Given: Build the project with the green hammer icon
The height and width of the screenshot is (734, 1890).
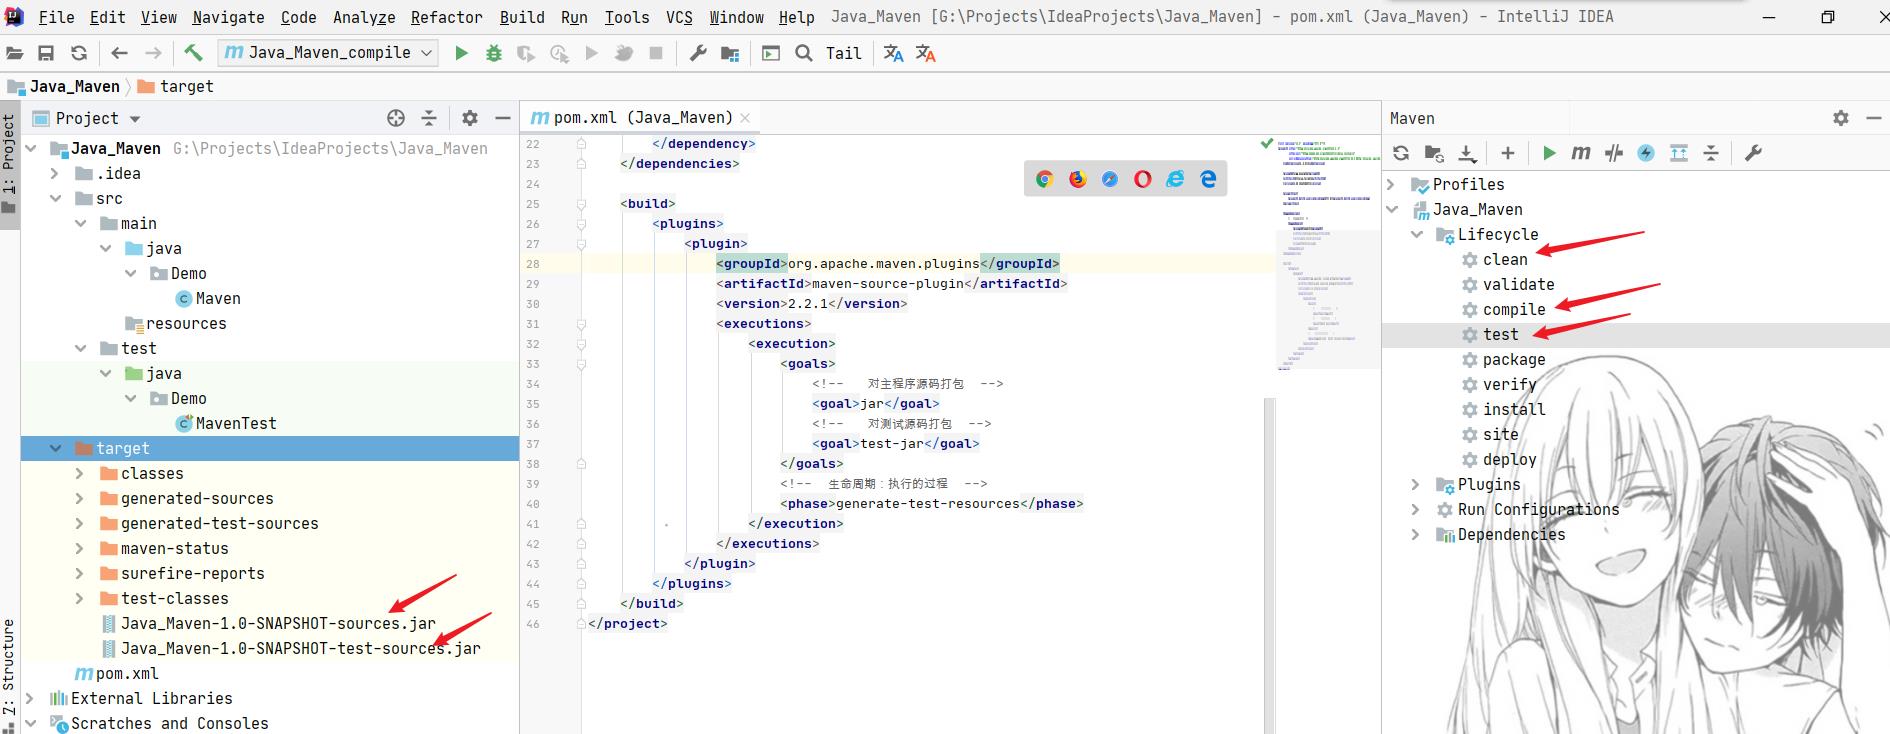Looking at the screenshot, I should click(193, 53).
